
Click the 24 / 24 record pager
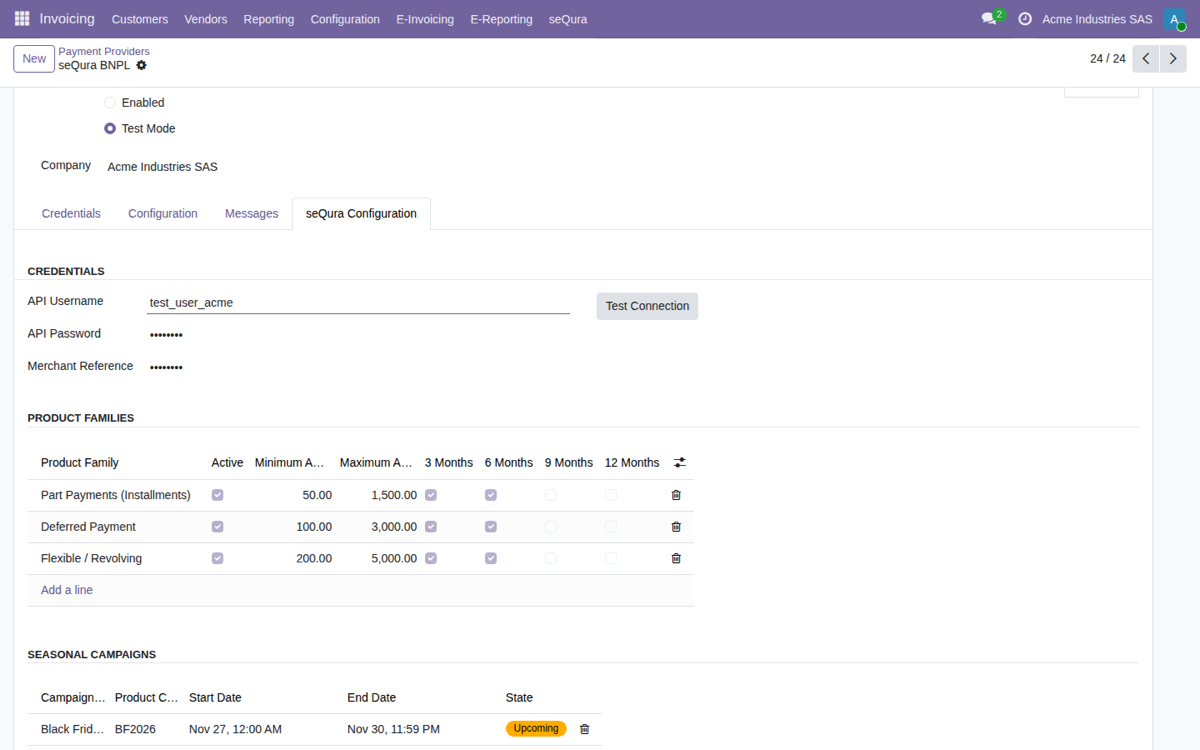1108,59
